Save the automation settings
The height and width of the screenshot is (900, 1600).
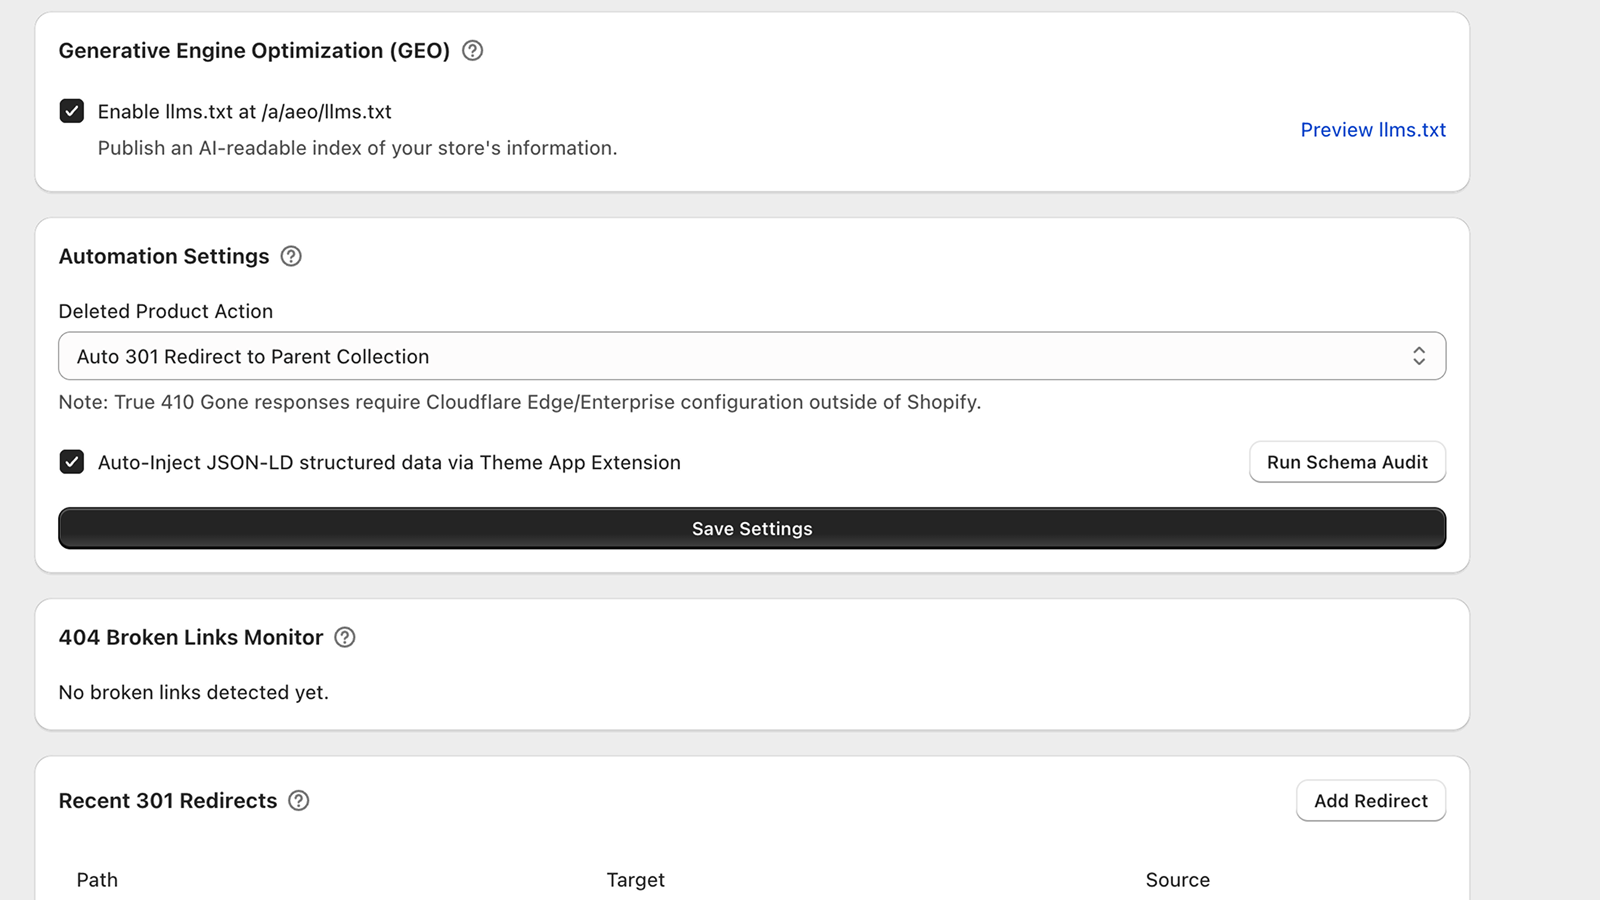[x=752, y=529]
